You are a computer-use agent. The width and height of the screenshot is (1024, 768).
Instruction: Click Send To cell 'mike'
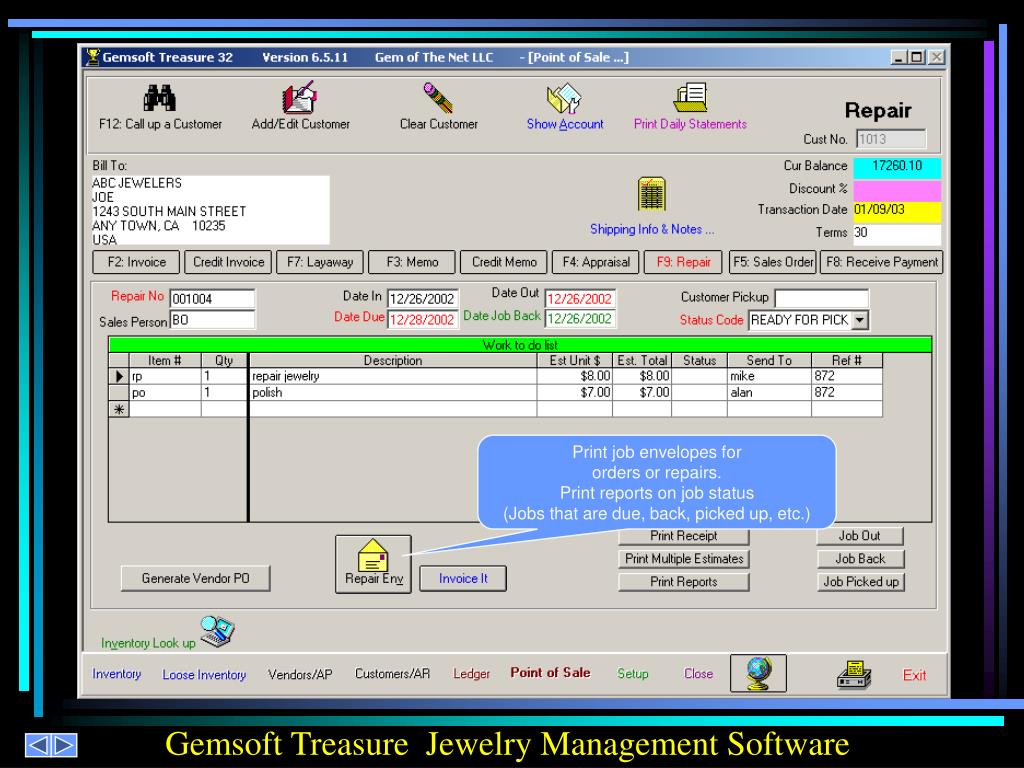pos(769,376)
